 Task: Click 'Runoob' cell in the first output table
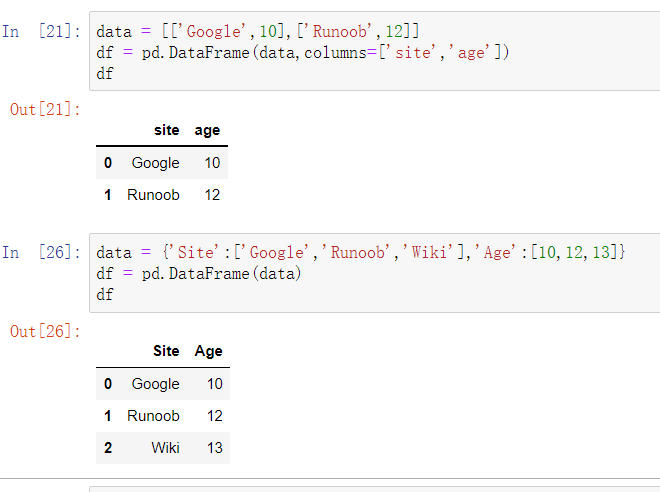point(153,195)
